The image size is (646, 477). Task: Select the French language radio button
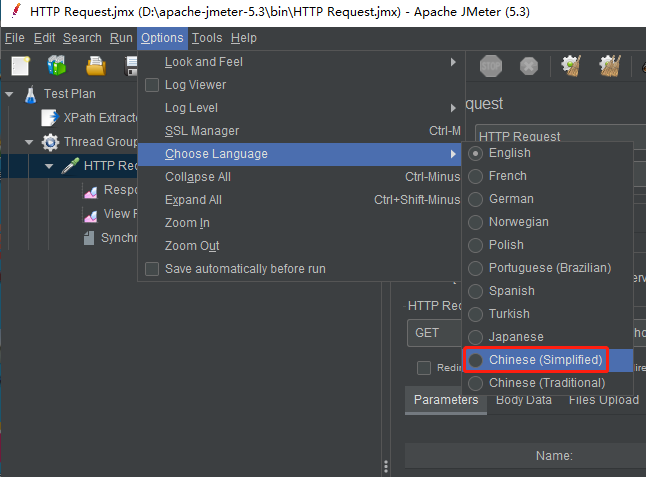tap(475, 177)
